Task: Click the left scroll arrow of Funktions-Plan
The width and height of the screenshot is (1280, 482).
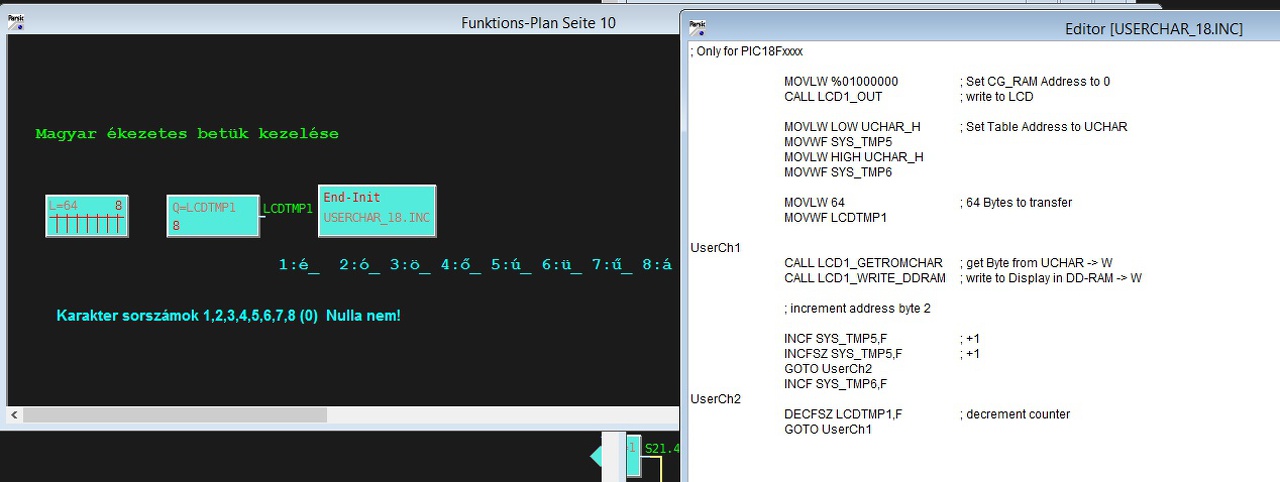Action: (13, 414)
